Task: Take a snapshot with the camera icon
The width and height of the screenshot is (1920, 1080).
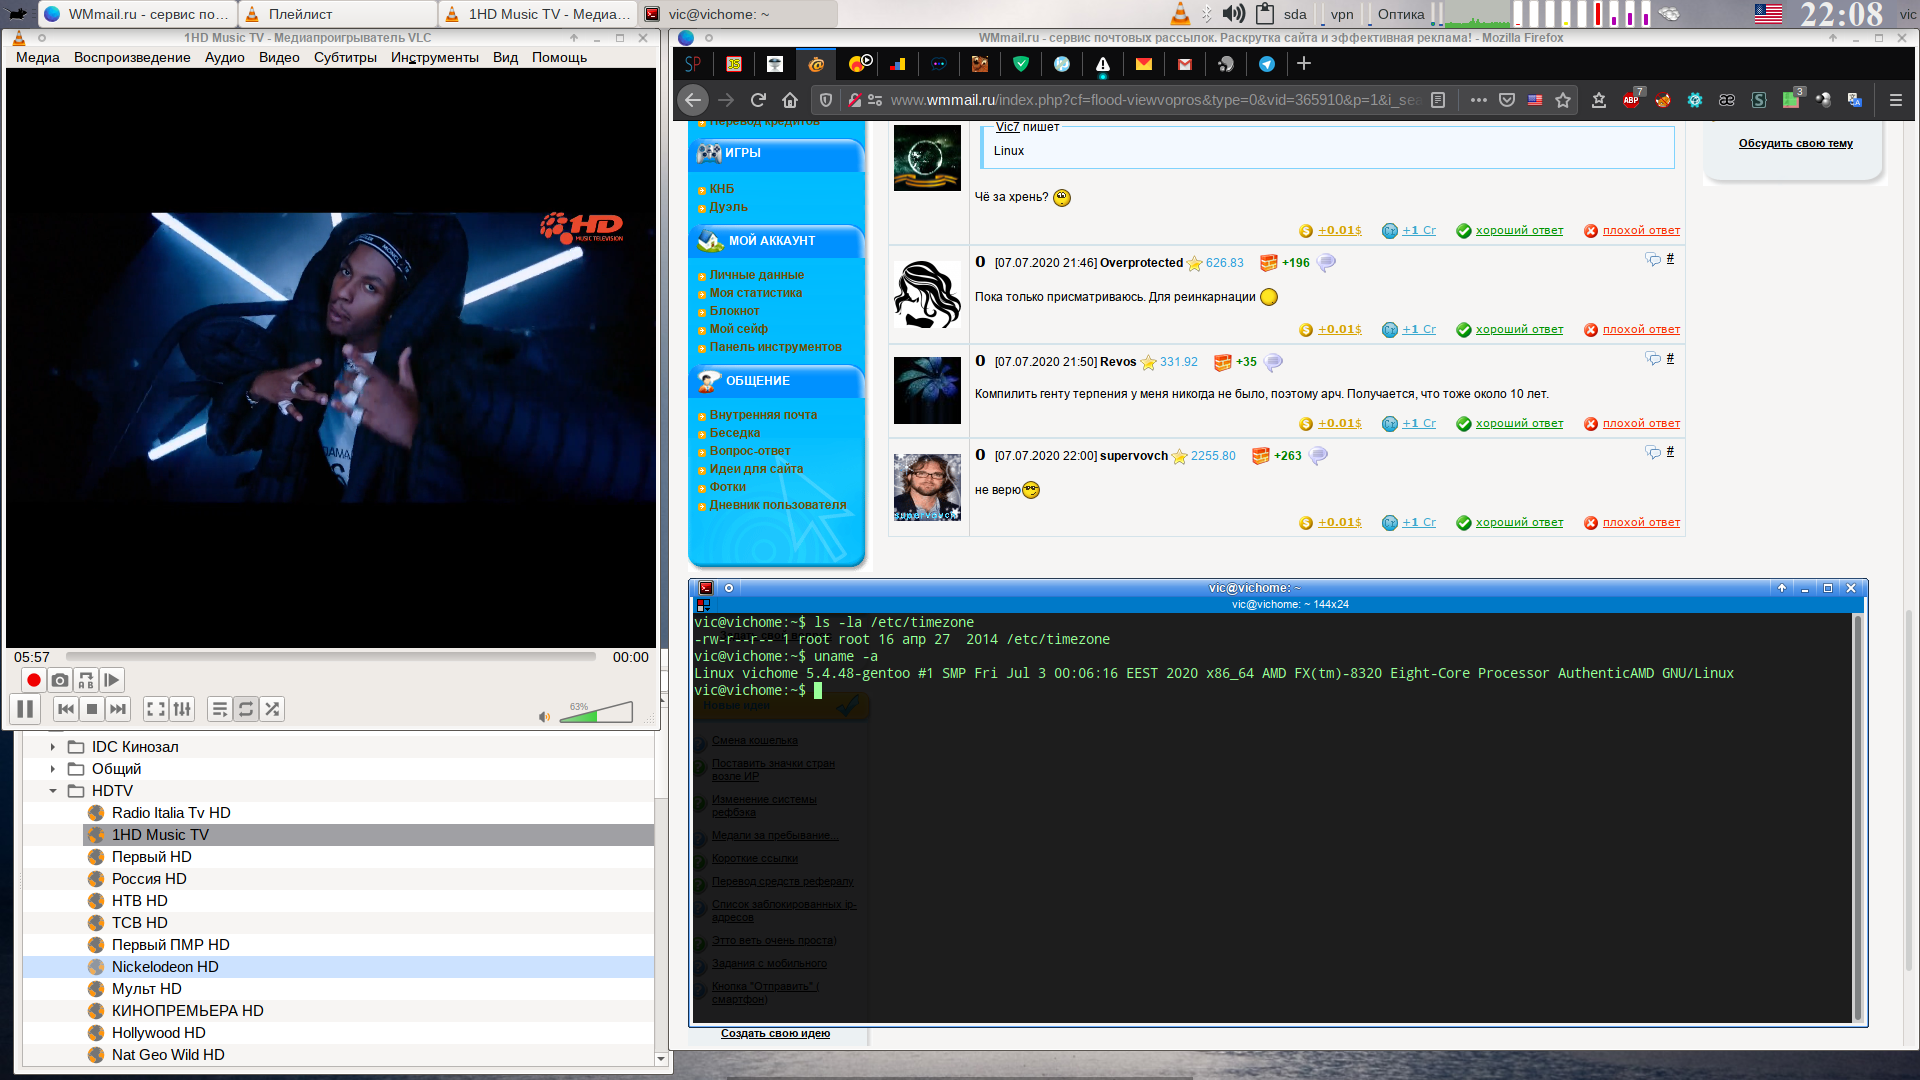Action: 60,680
